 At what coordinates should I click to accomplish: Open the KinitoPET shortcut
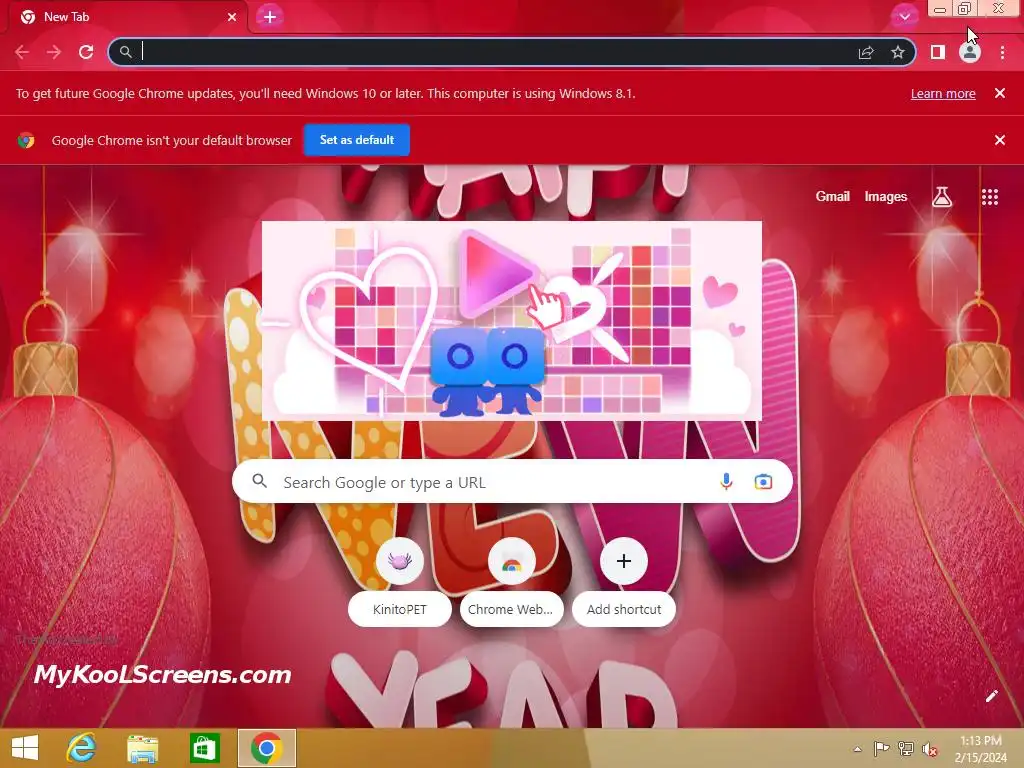click(400, 581)
